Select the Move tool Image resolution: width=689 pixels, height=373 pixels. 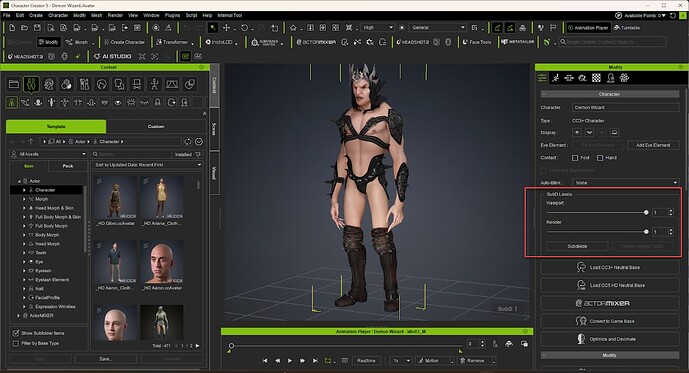coord(226,28)
